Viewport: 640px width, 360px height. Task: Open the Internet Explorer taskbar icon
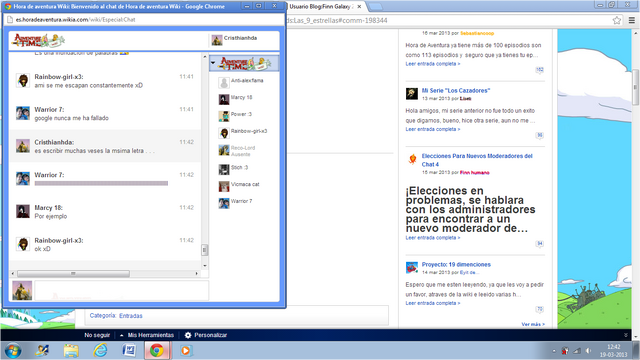click(x=100, y=351)
